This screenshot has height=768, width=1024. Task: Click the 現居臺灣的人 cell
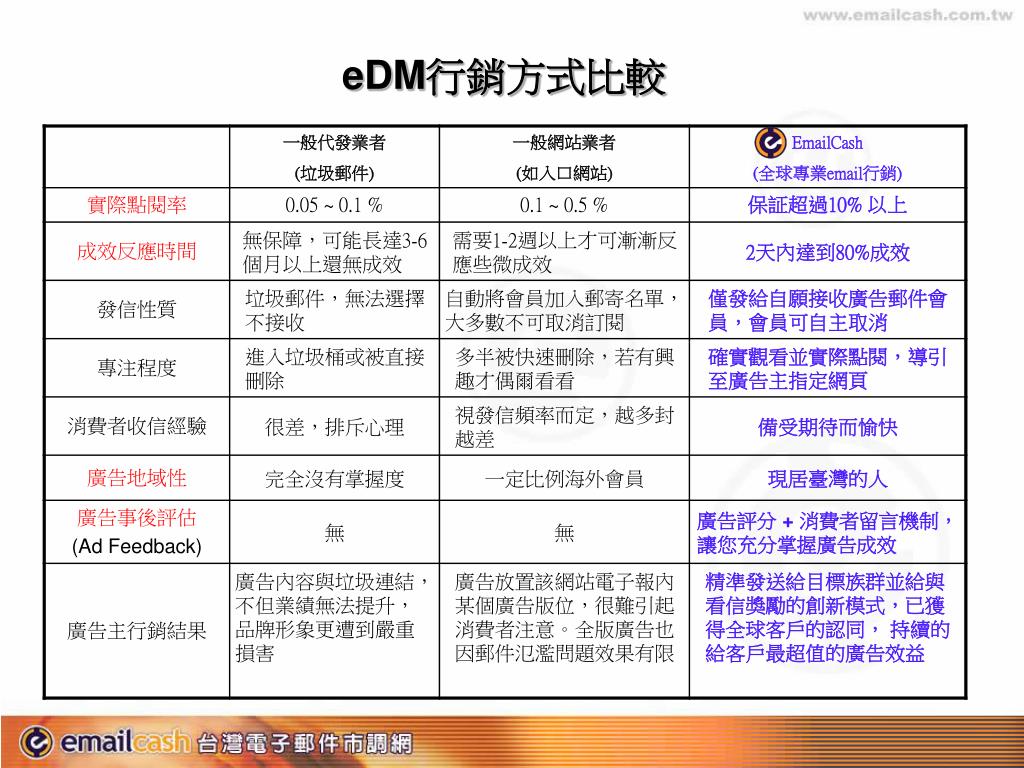coord(827,479)
